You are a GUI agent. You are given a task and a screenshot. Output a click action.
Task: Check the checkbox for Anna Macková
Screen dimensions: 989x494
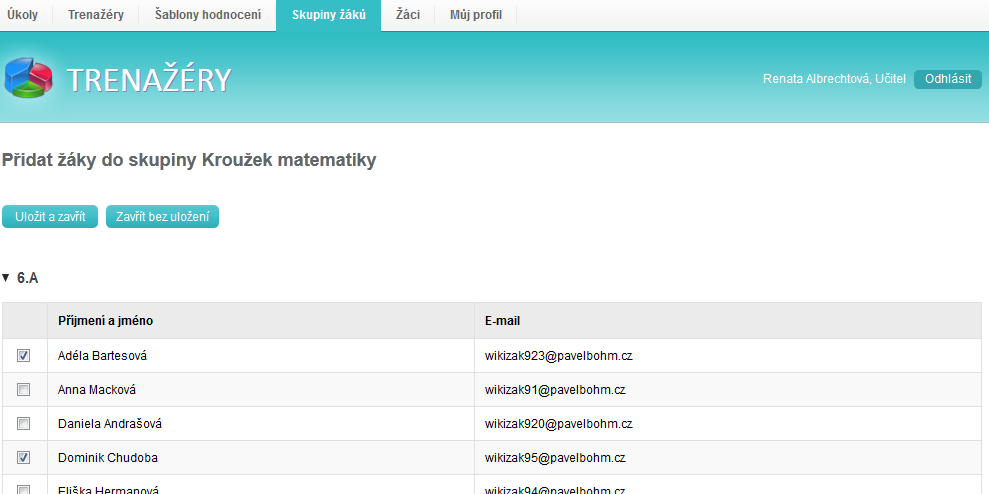click(24, 390)
